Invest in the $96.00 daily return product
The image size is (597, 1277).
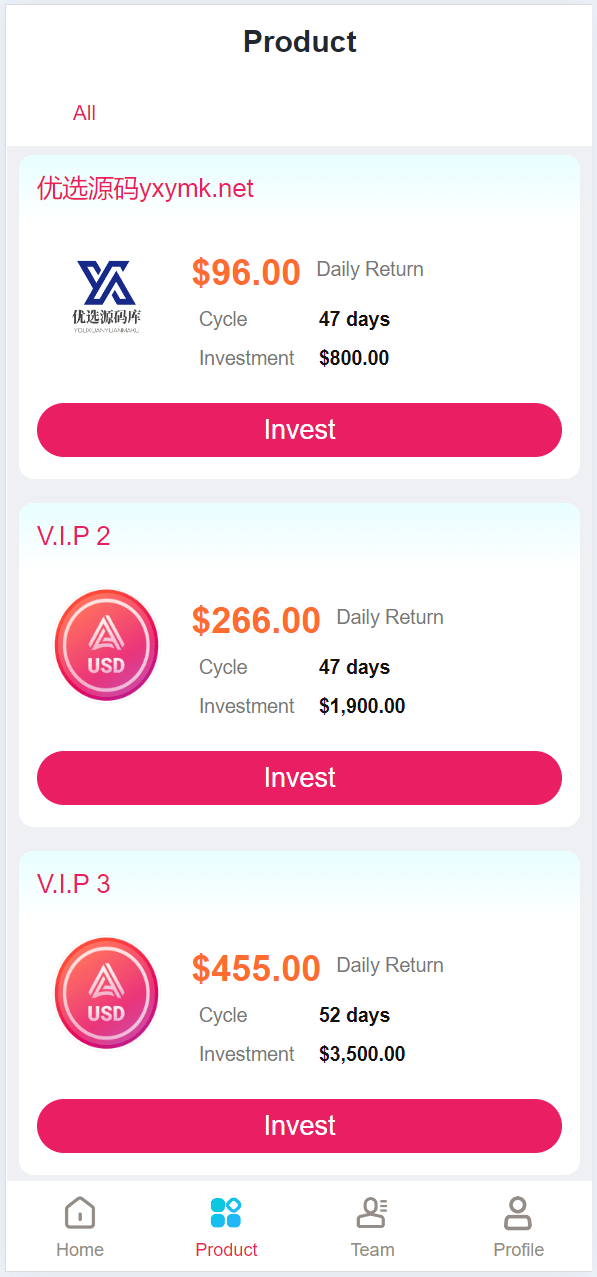pyautogui.click(x=299, y=430)
